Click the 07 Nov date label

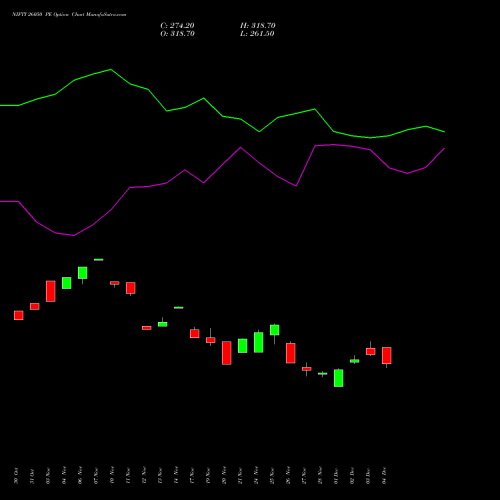(96, 476)
